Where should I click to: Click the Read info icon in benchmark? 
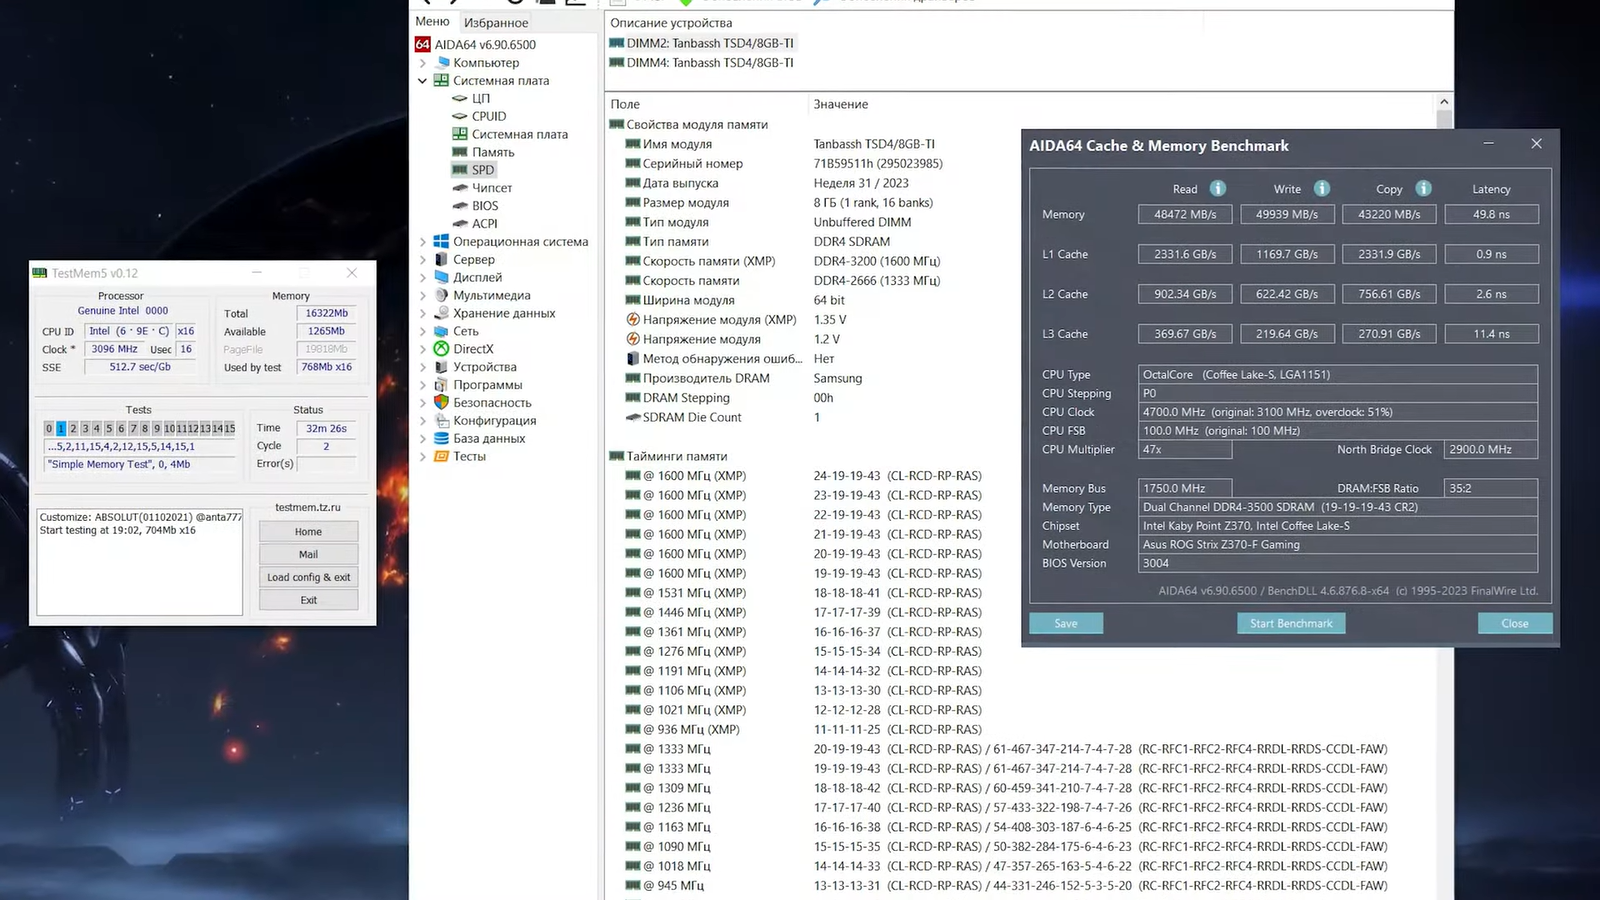1217,188
